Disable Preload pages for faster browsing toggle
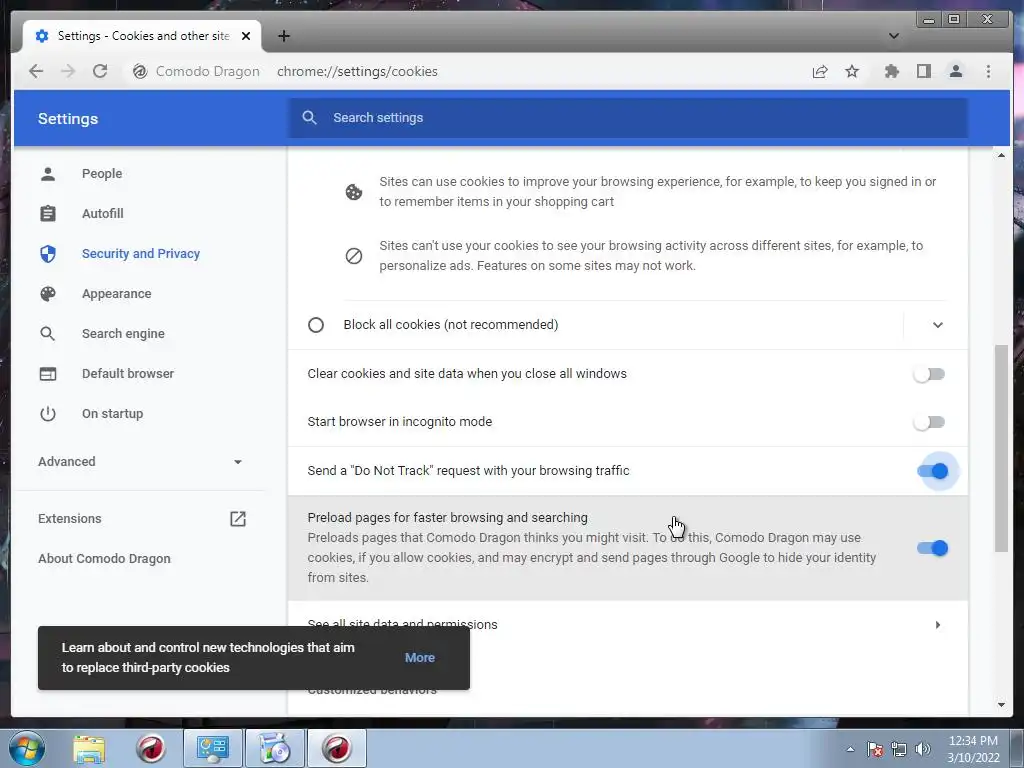This screenshot has height=768, width=1024. (933, 548)
